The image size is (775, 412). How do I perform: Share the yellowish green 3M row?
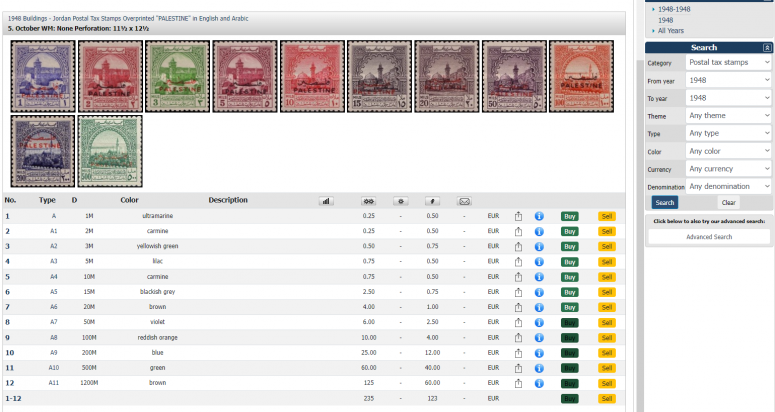click(518, 247)
